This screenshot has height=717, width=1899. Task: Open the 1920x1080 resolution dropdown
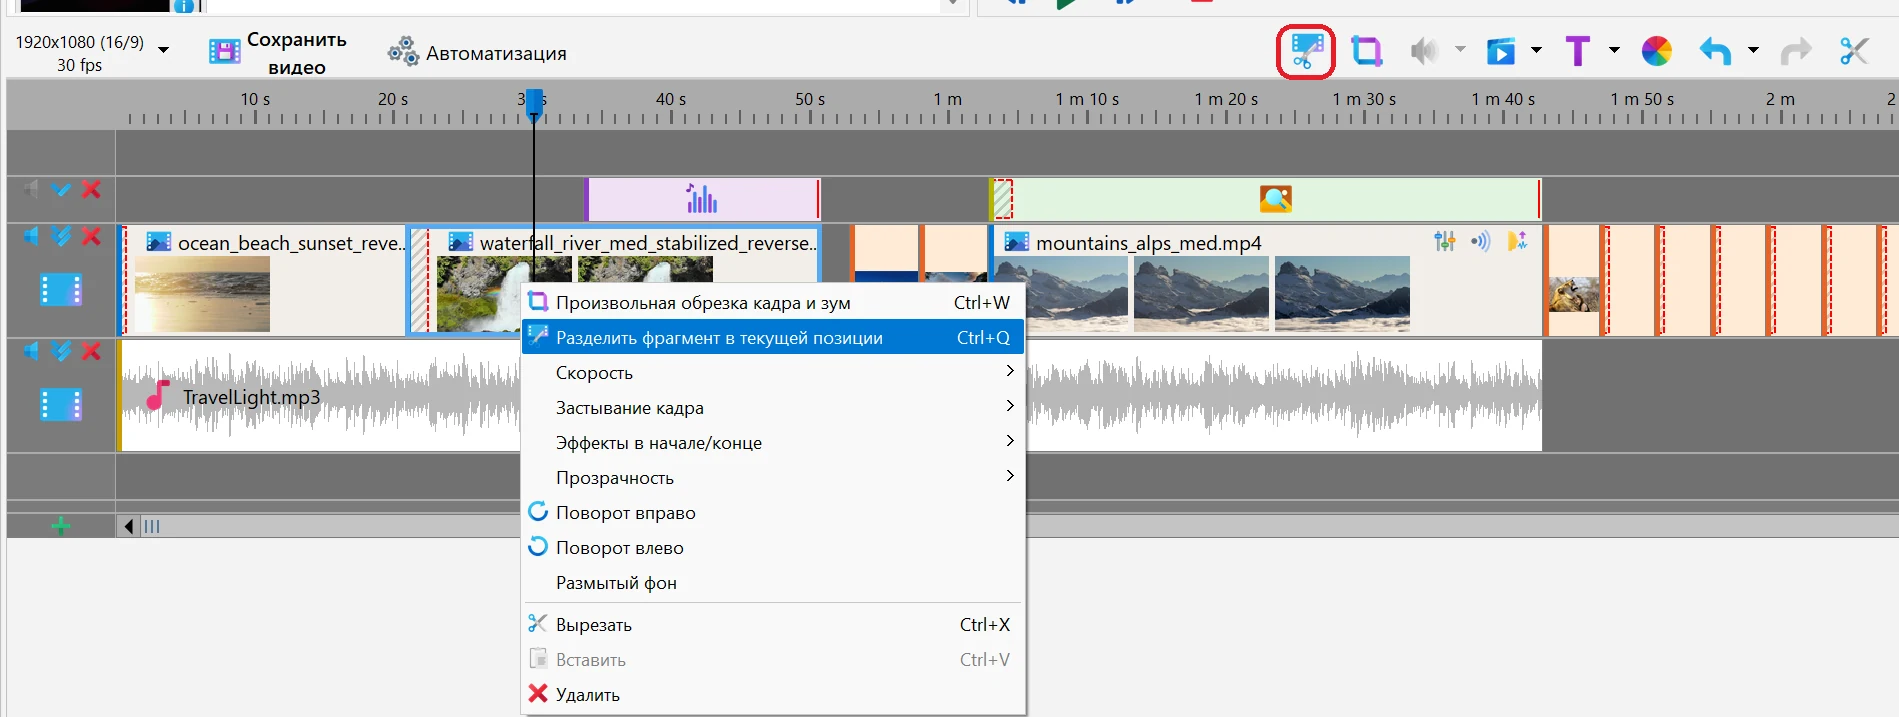(x=163, y=50)
